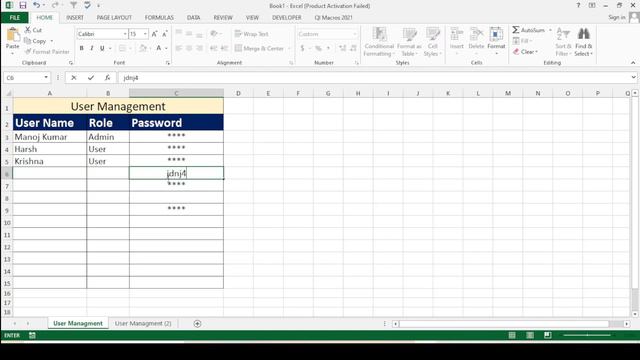This screenshot has height=360, width=640.
Task: Open the font size dropdown
Action: pos(145,34)
